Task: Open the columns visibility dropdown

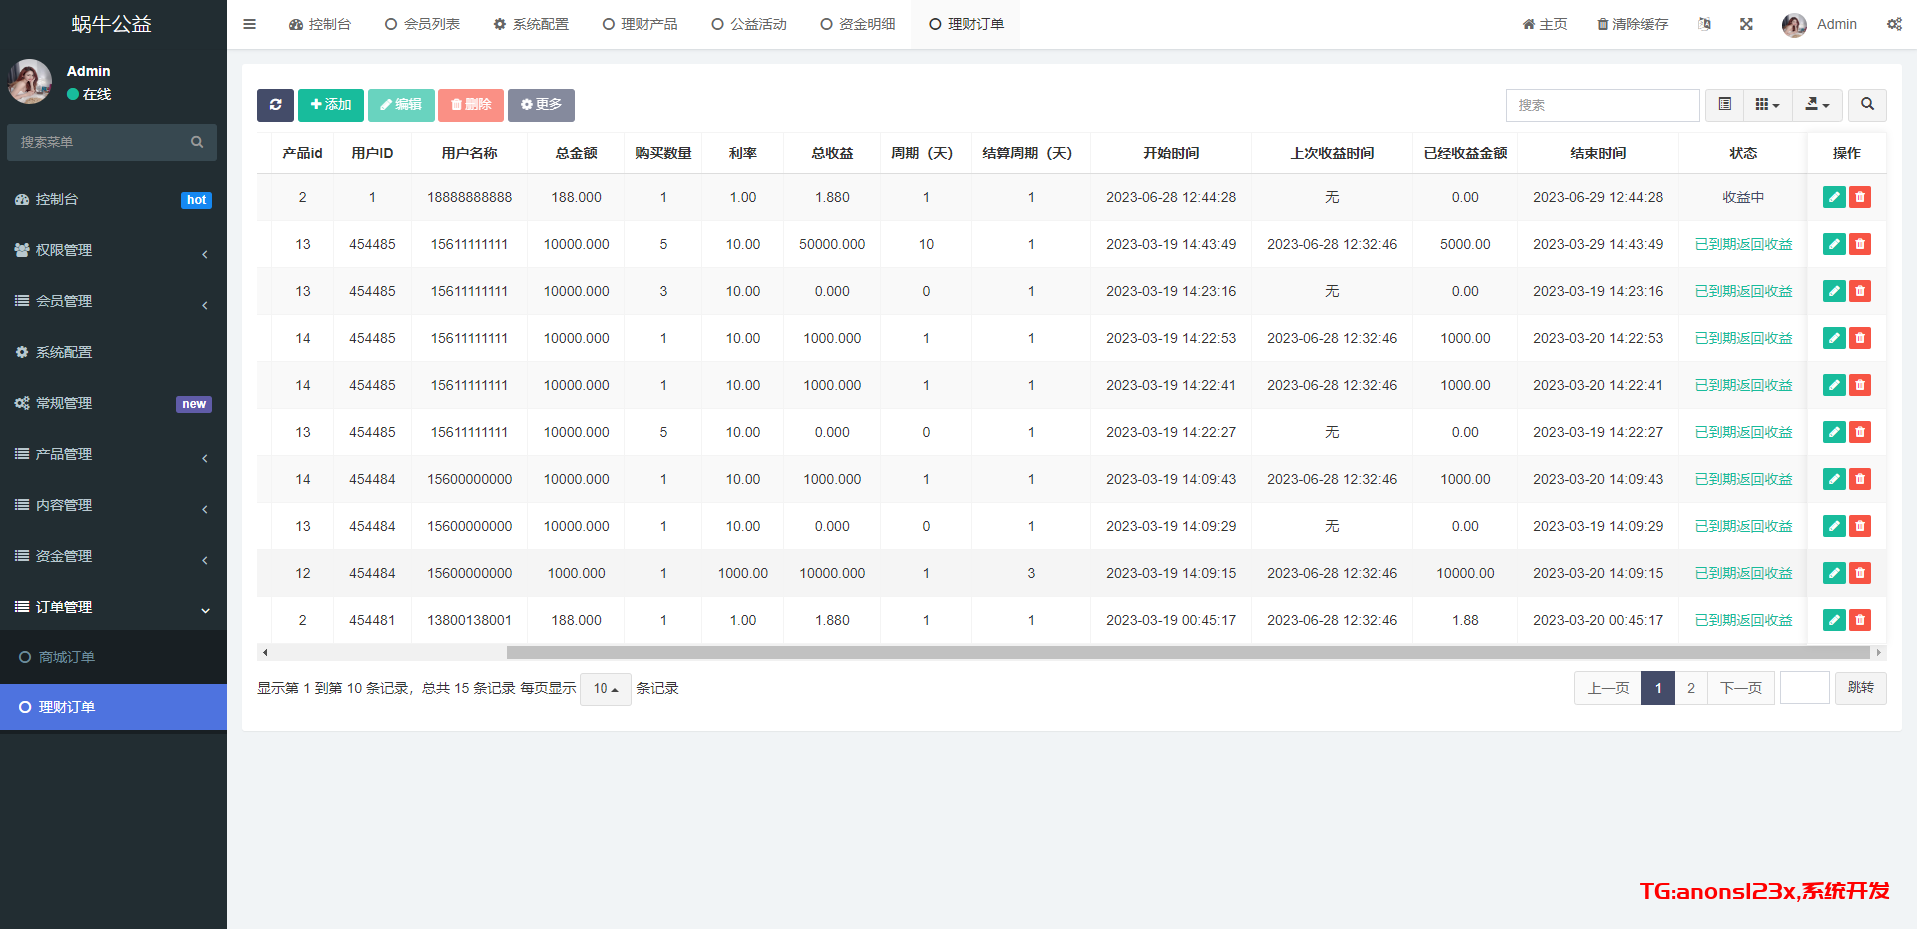Action: pyautogui.click(x=1767, y=105)
